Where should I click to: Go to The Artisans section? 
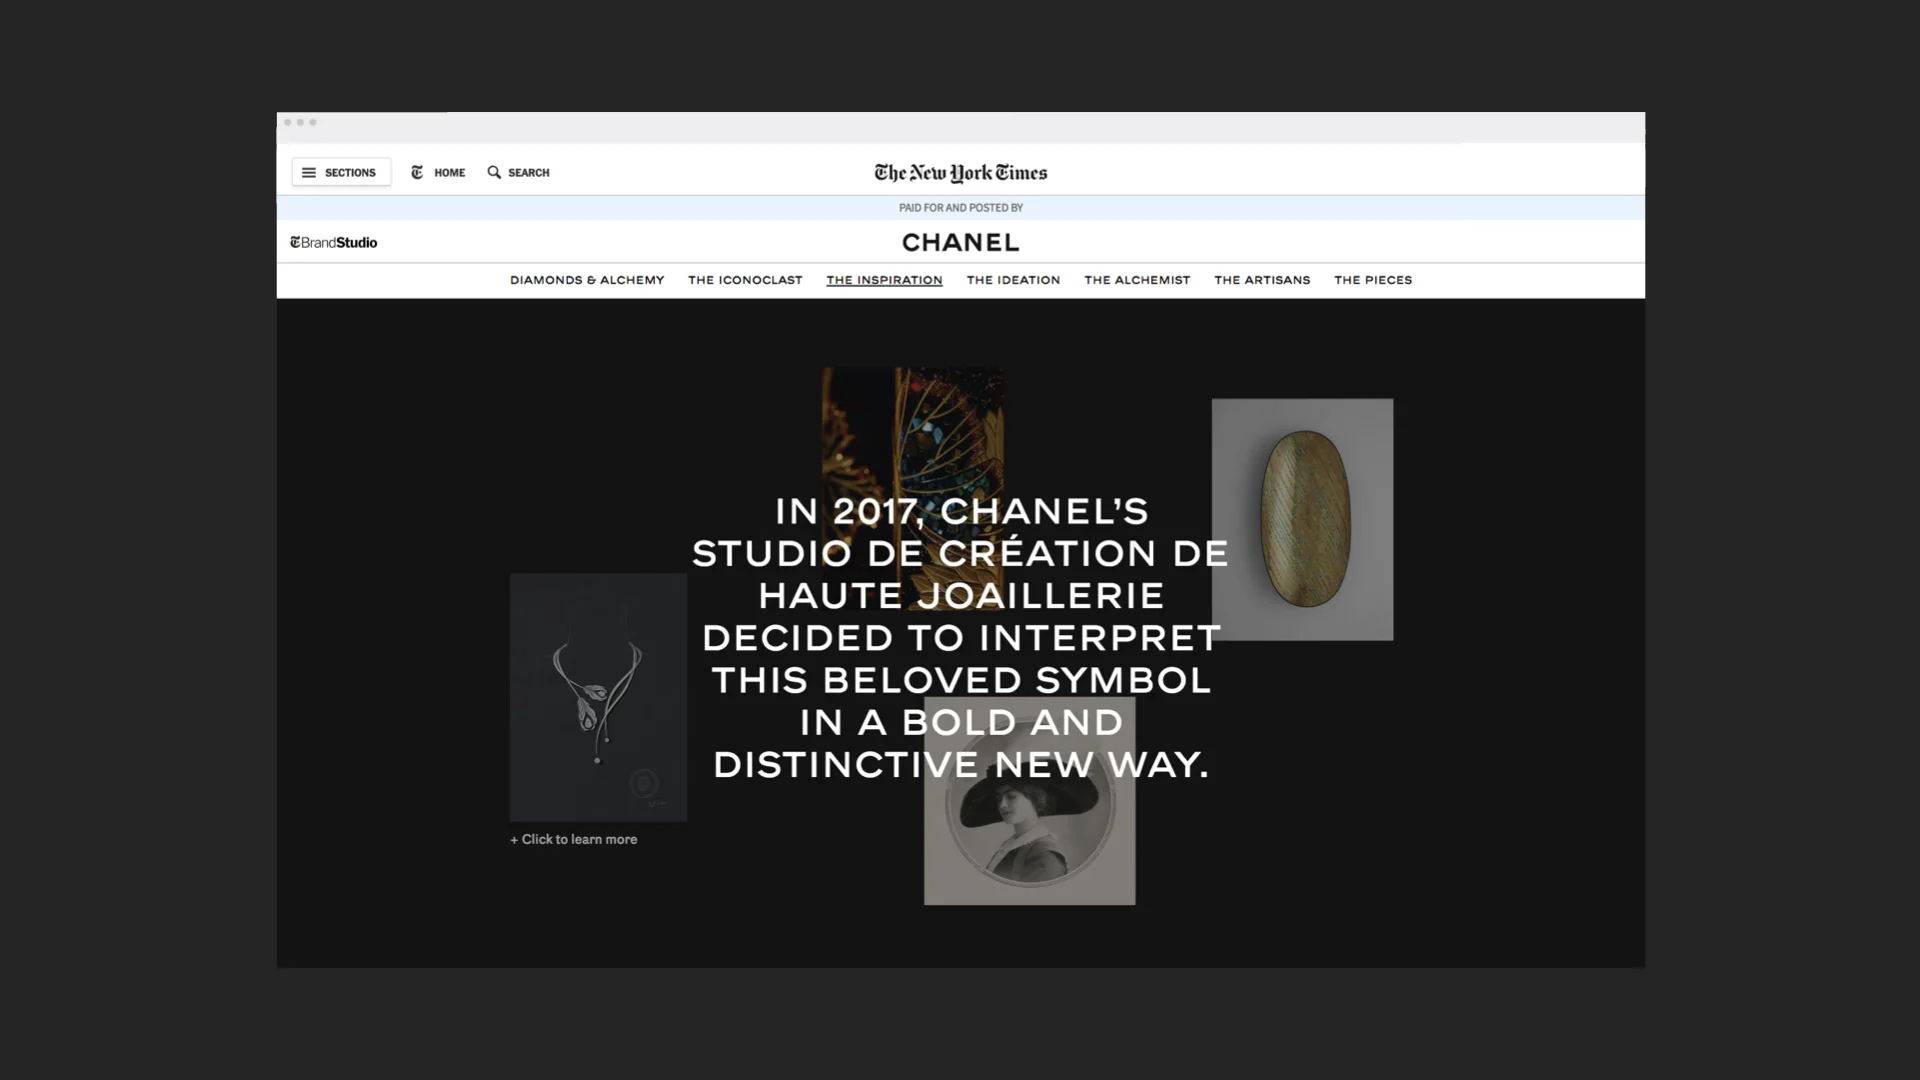1262,280
